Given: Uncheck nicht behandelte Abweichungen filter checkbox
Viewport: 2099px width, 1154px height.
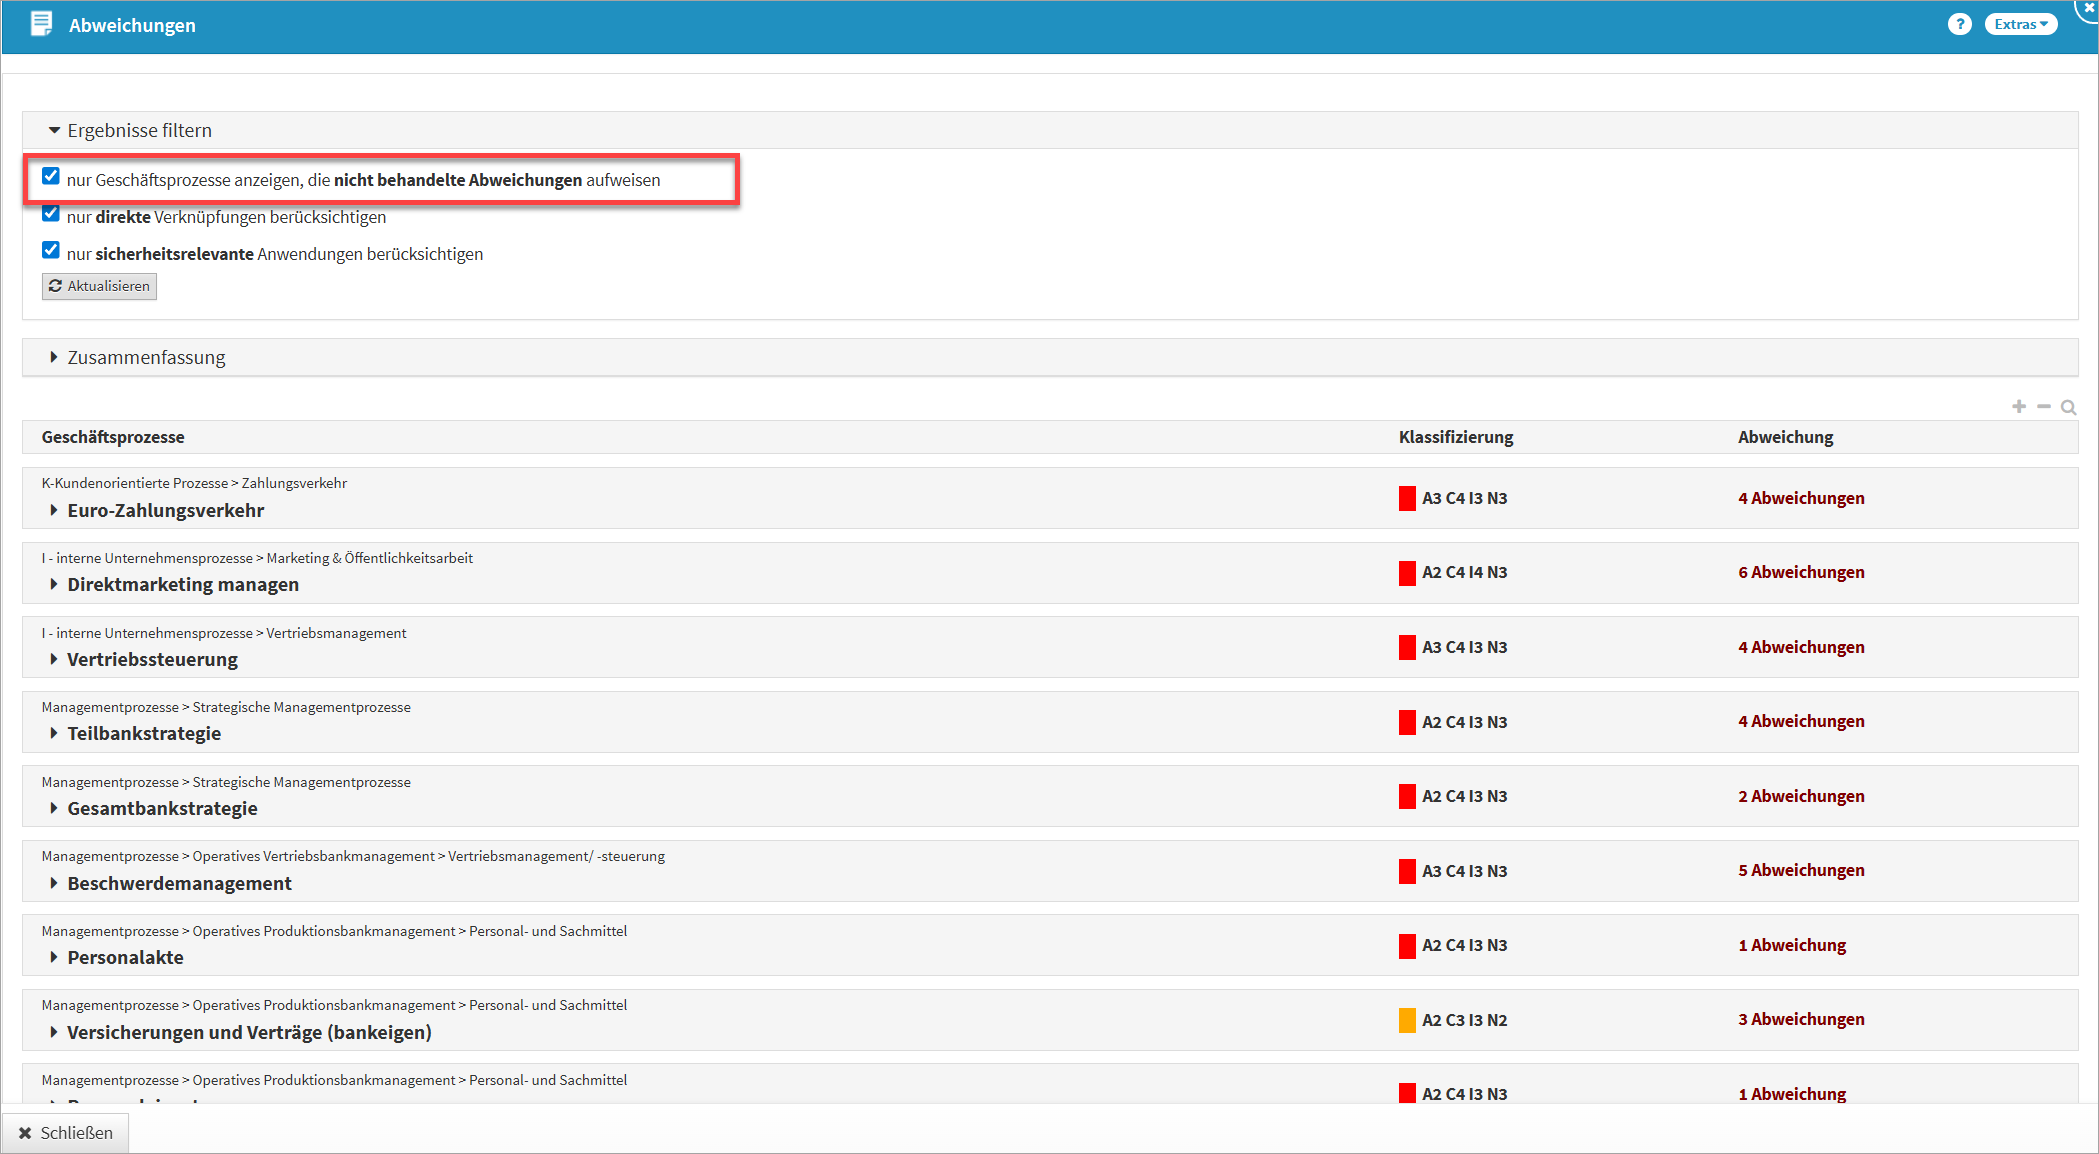Looking at the screenshot, I should (x=51, y=176).
